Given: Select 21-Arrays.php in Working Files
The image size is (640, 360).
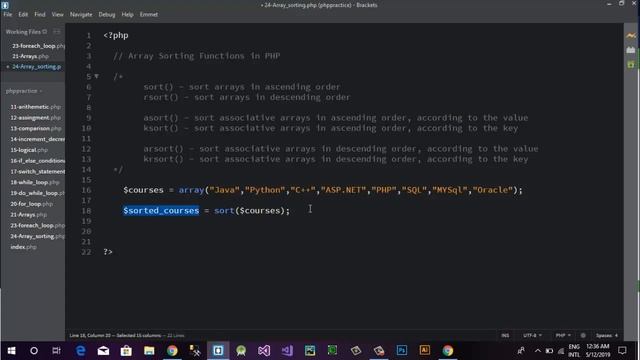Looking at the screenshot, I should [30, 56].
